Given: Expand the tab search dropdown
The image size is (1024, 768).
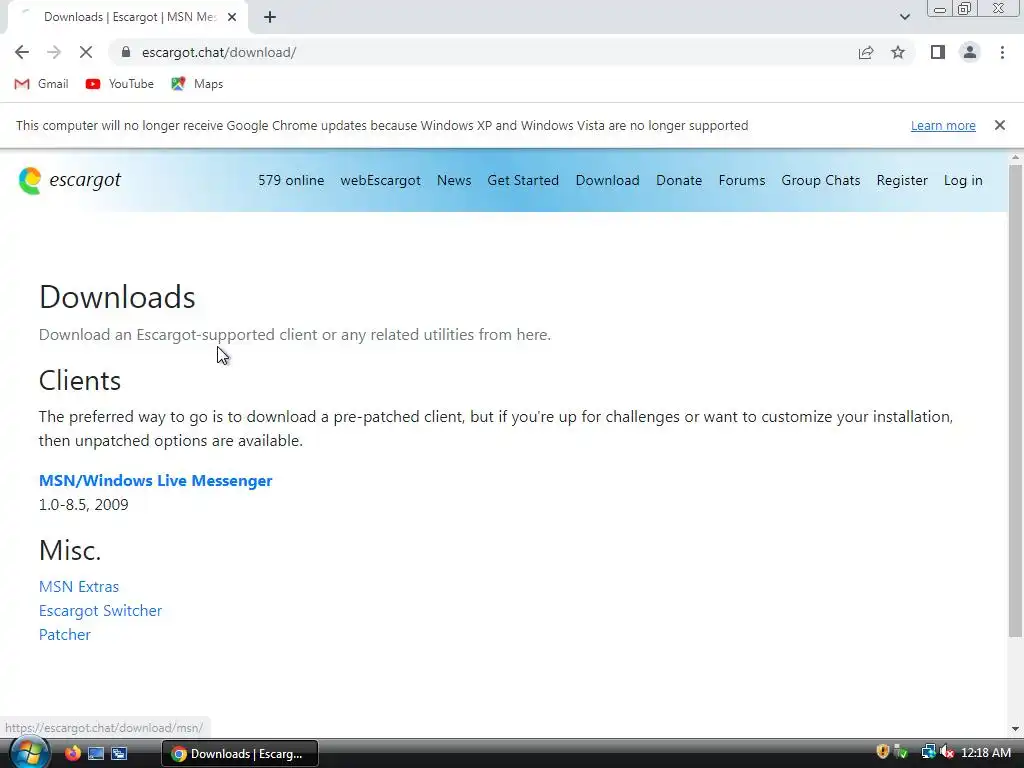Looking at the screenshot, I should 904,17.
